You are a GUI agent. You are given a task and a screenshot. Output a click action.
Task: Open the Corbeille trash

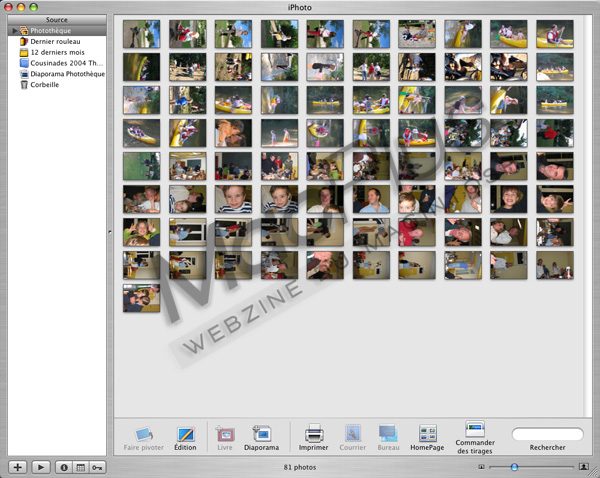point(57,85)
